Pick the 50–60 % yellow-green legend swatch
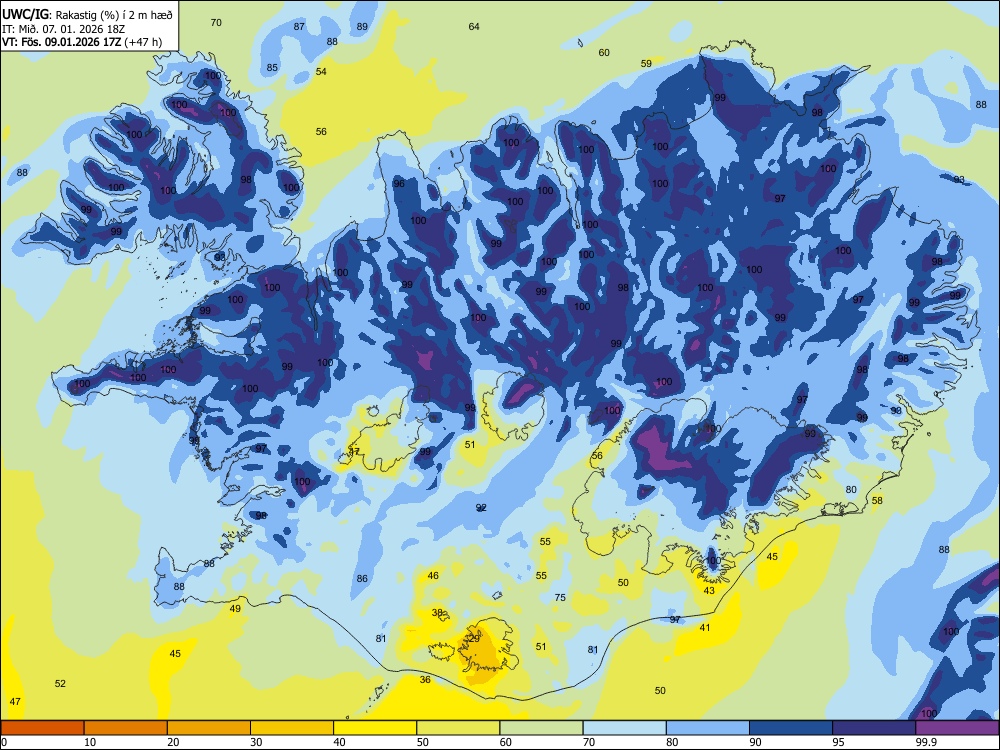 [x=458, y=728]
